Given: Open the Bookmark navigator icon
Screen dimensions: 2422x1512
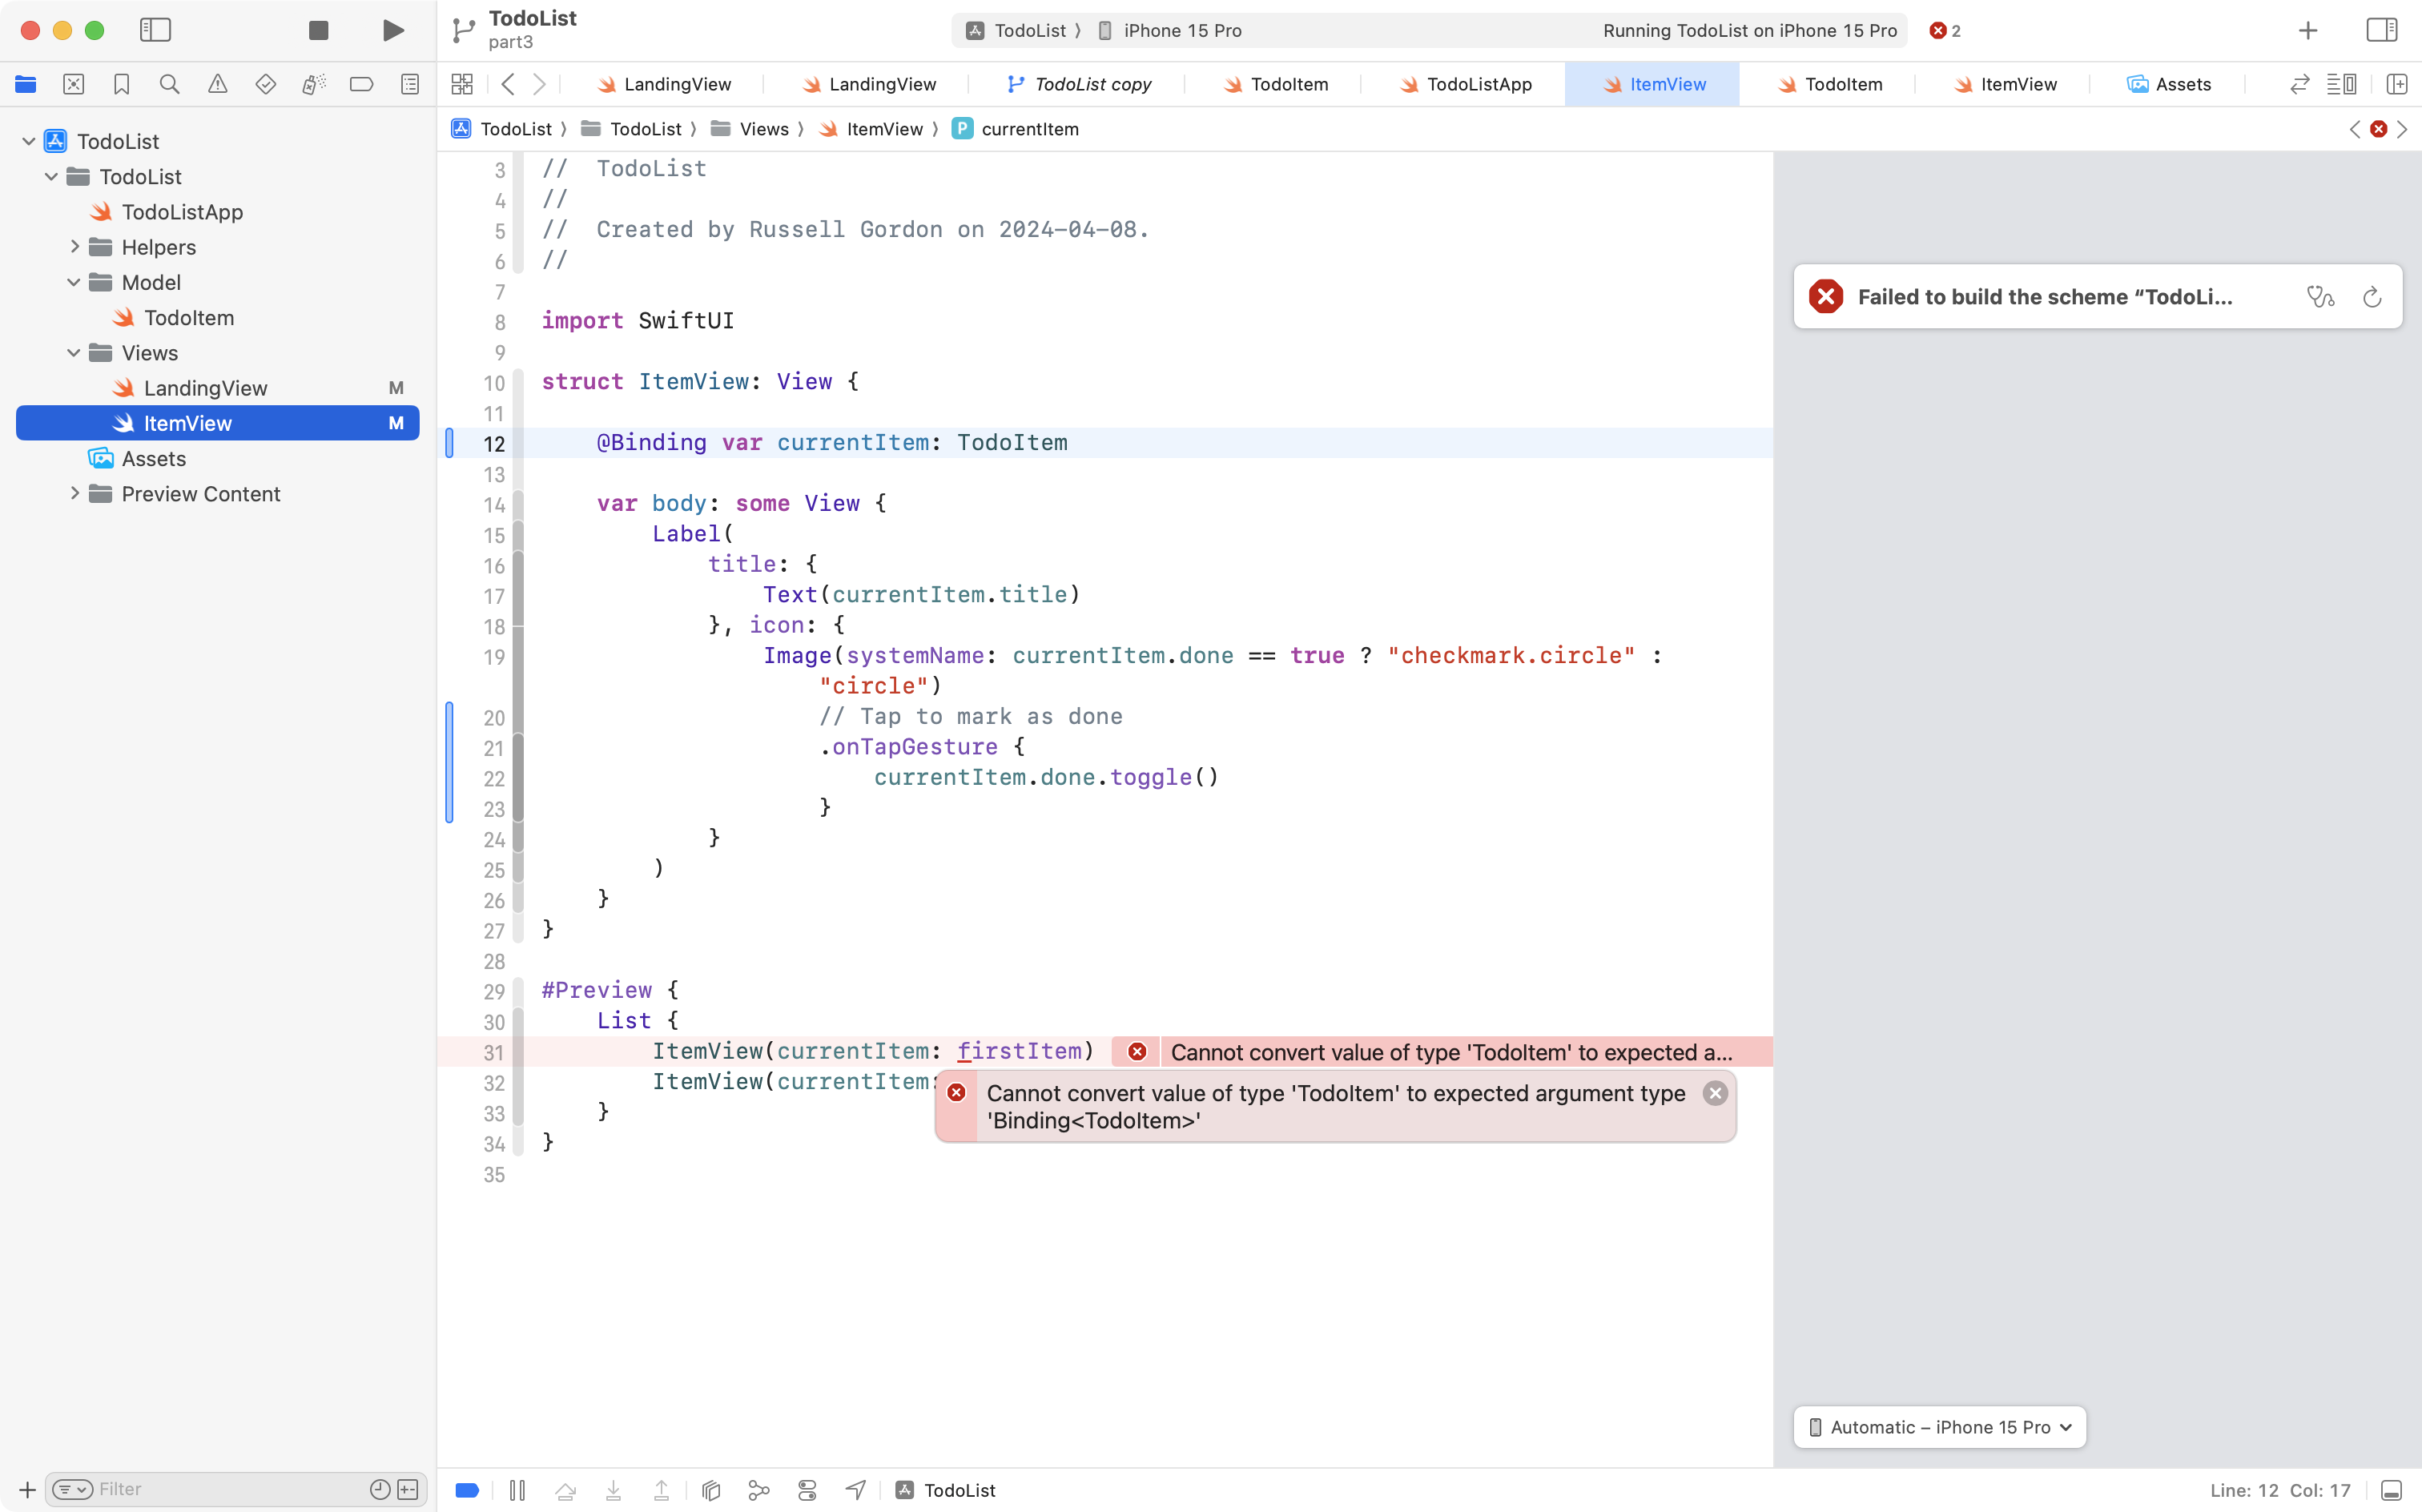Looking at the screenshot, I should [x=121, y=84].
